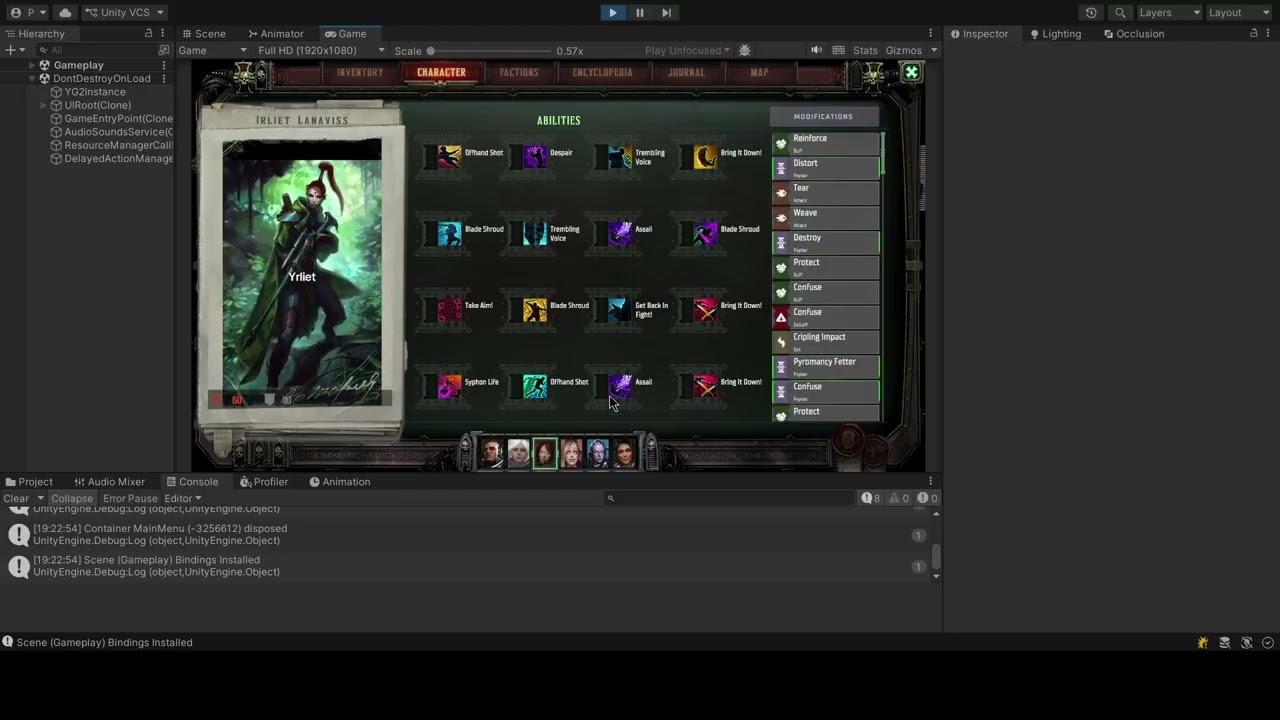The height and width of the screenshot is (720, 1280).
Task: Click the Hierarchy search field
Action: click(98, 50)
